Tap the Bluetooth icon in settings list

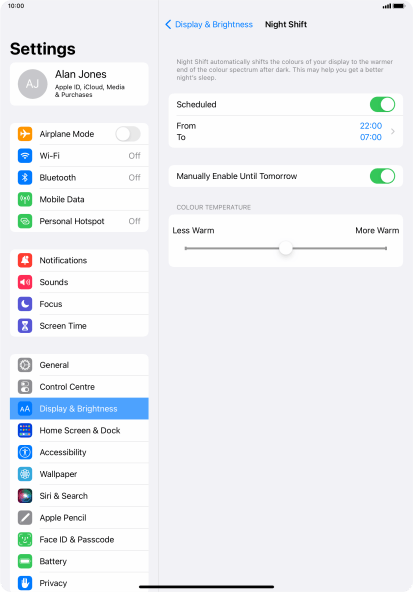[x=25, y=177]
